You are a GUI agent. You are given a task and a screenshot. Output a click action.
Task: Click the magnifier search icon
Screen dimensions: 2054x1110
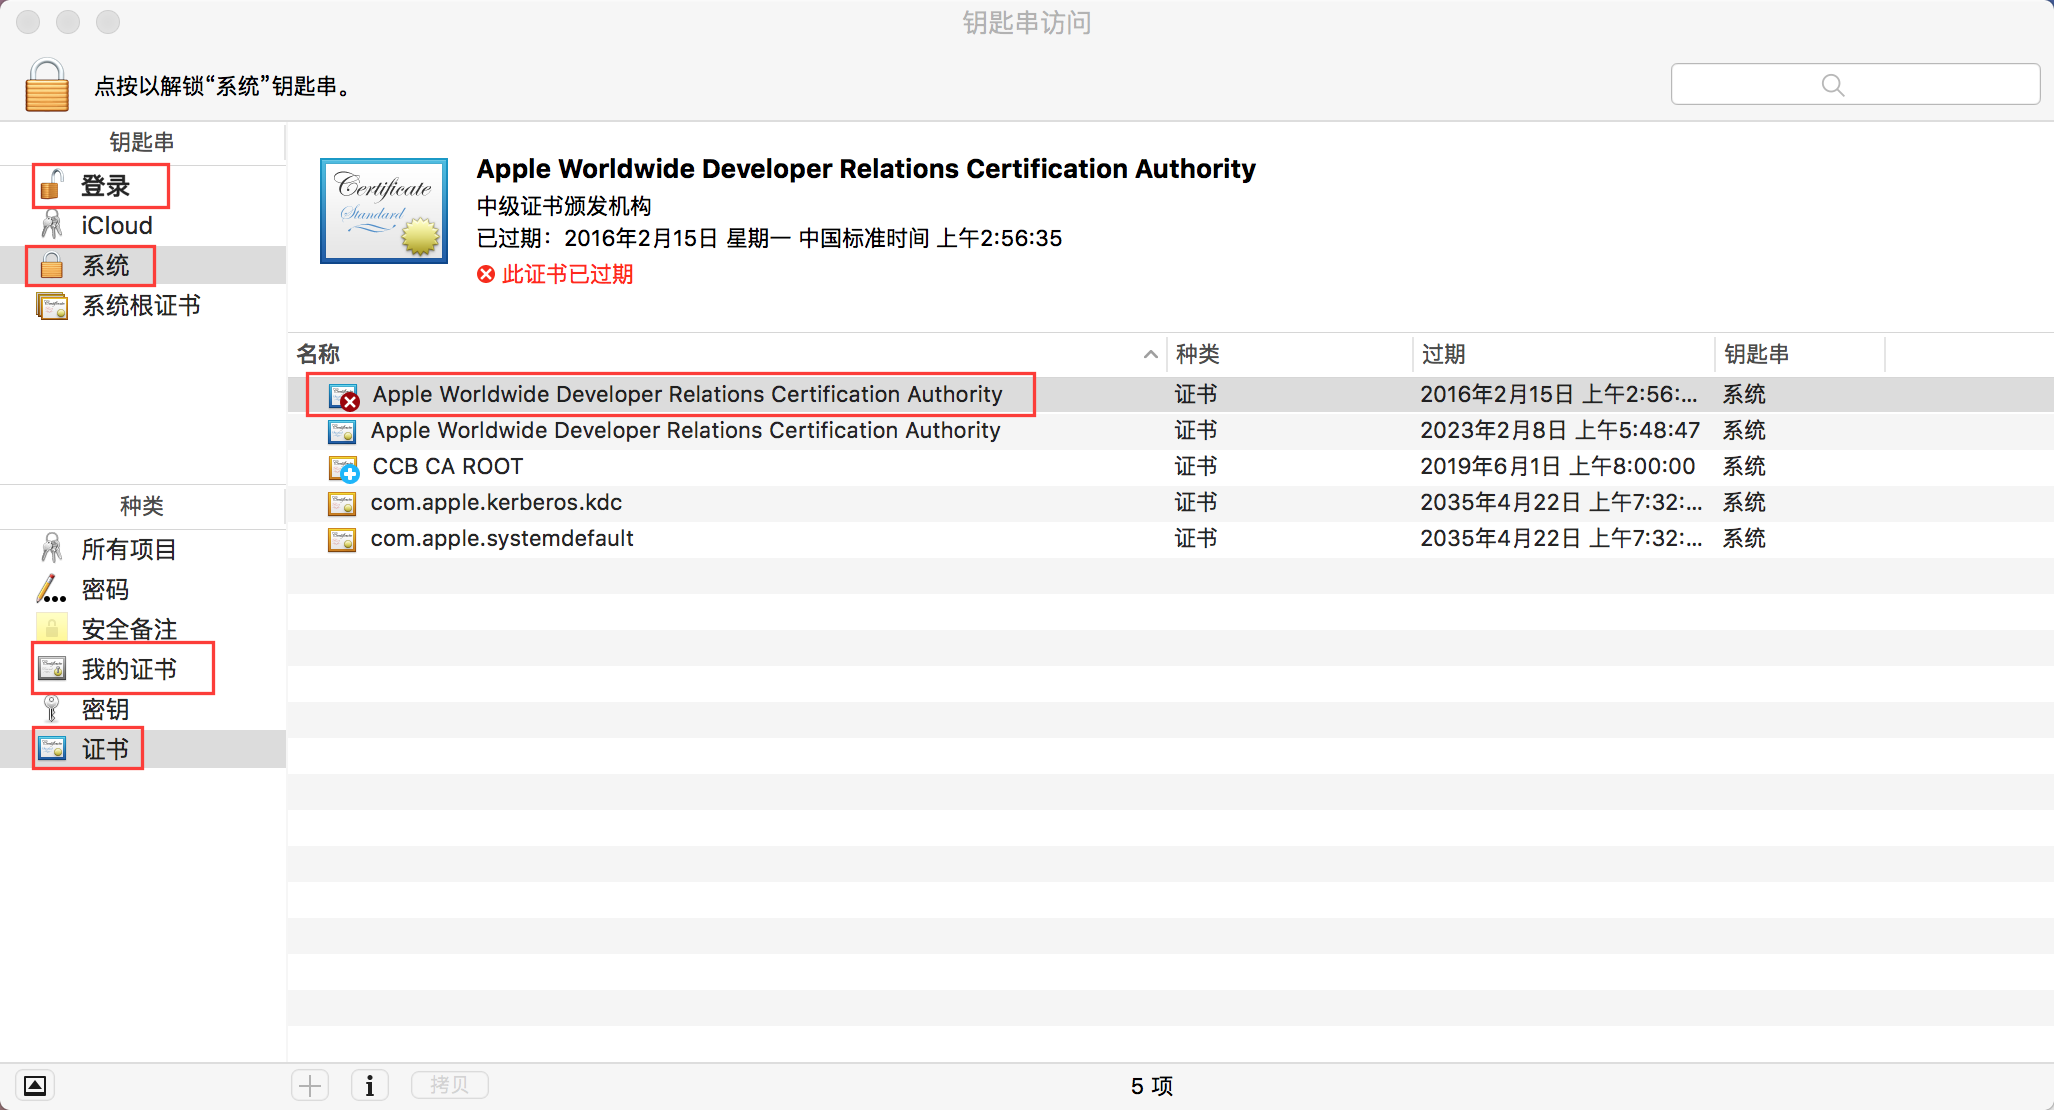pos(1833,85)
